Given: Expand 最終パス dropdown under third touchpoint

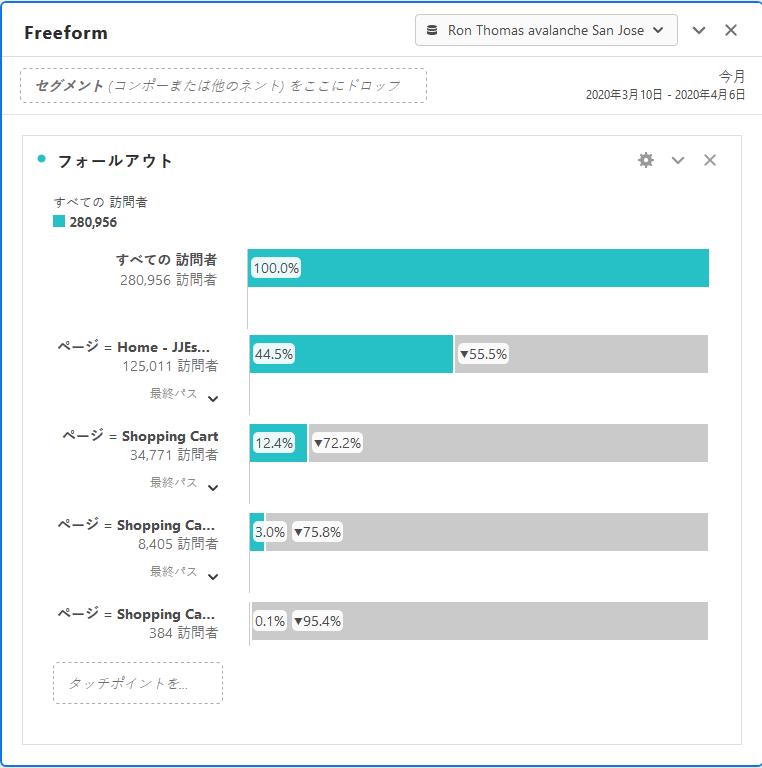Looking at the screenshot, I should pyautogui.click(x=212, y=577).
